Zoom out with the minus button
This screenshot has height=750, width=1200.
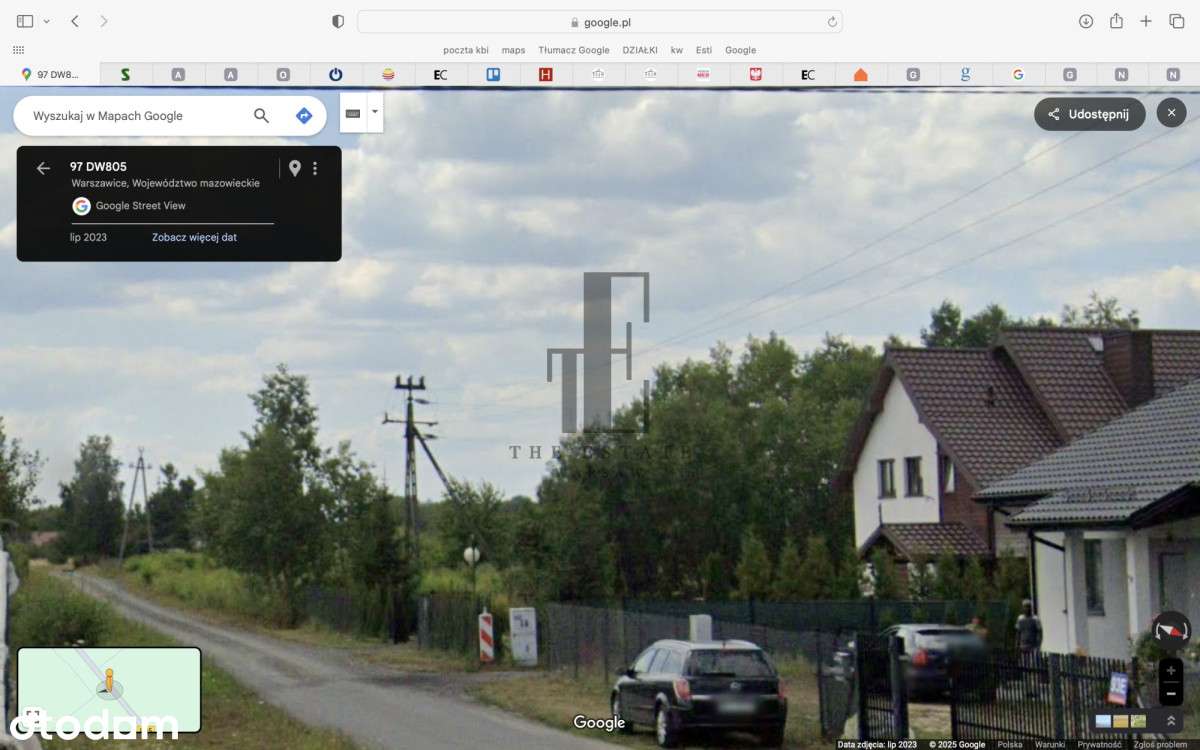[1171, 694]
